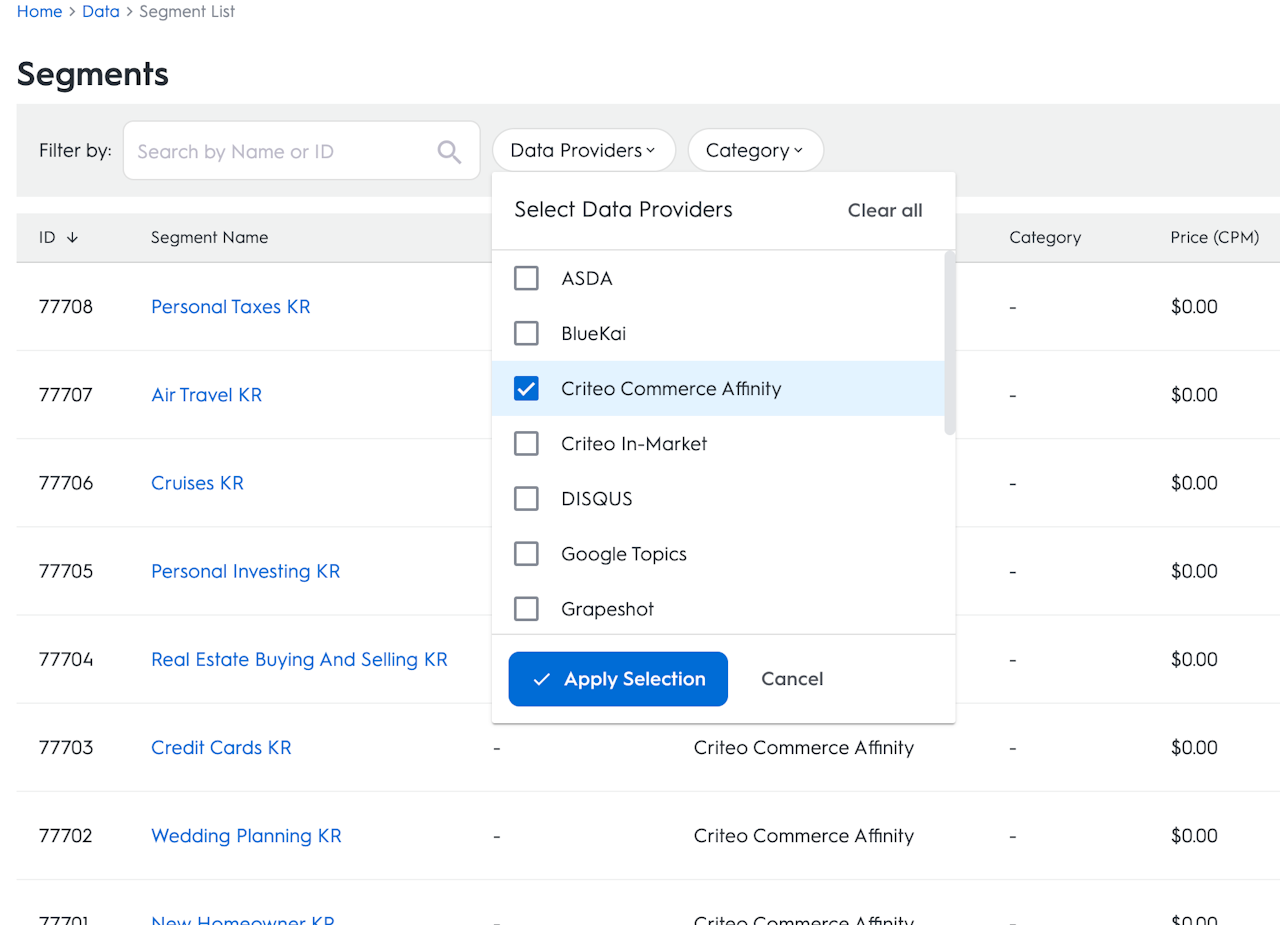The height and width of the screenshot is (925, 1280).
Task: Sort by ID column arrow
Action: coord(72,238)
